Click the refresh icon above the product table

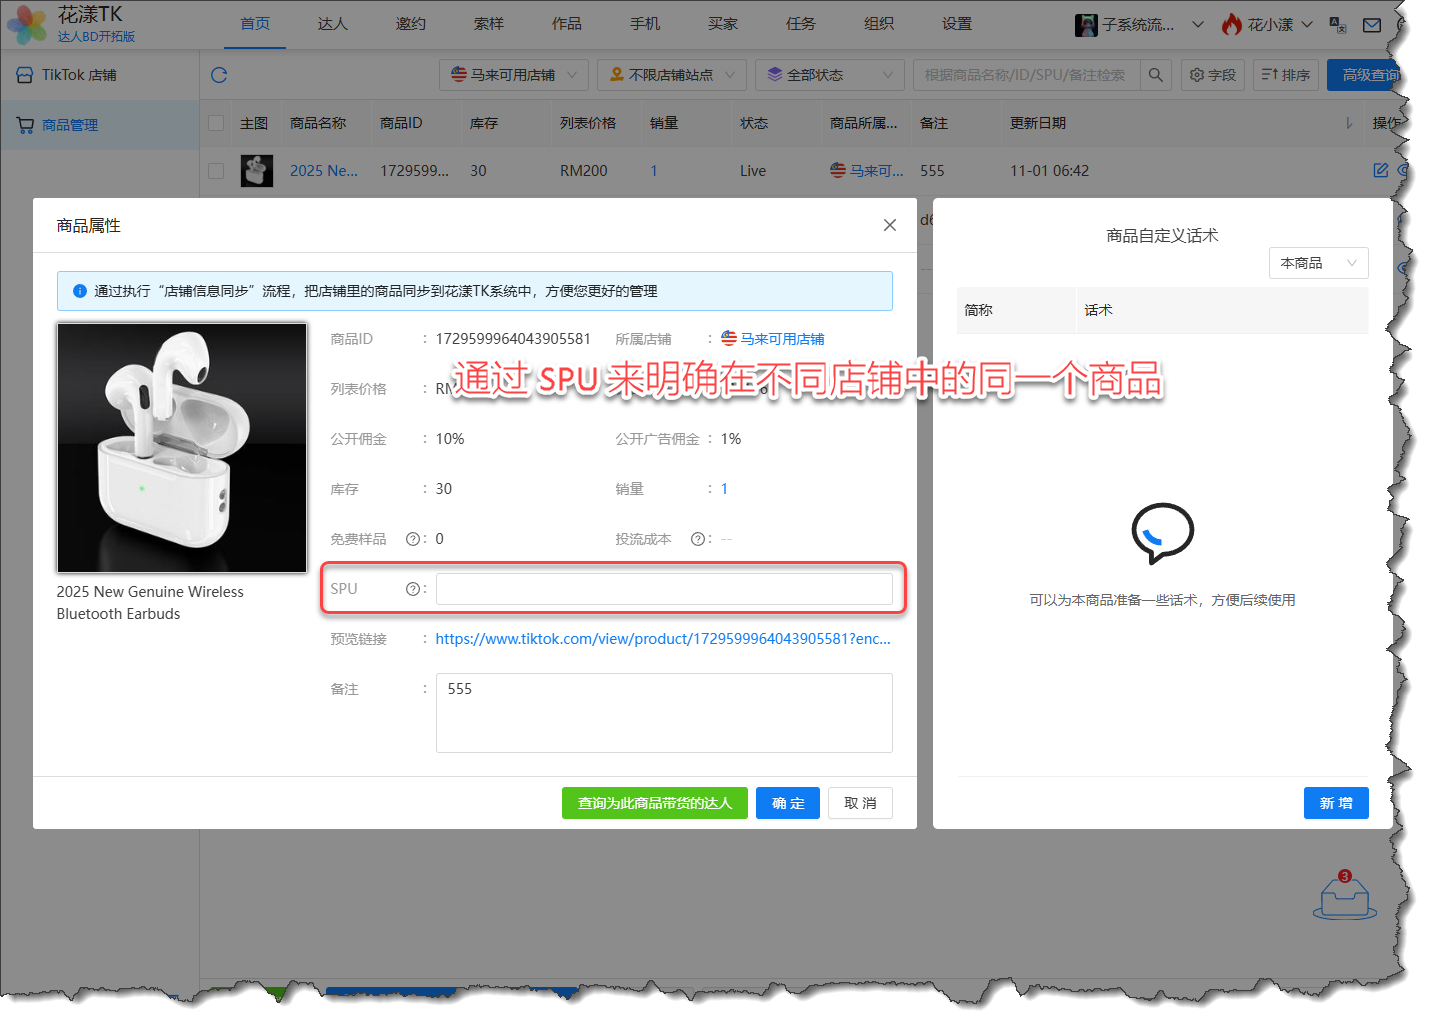pyautogui.click(x=219, y=75)
